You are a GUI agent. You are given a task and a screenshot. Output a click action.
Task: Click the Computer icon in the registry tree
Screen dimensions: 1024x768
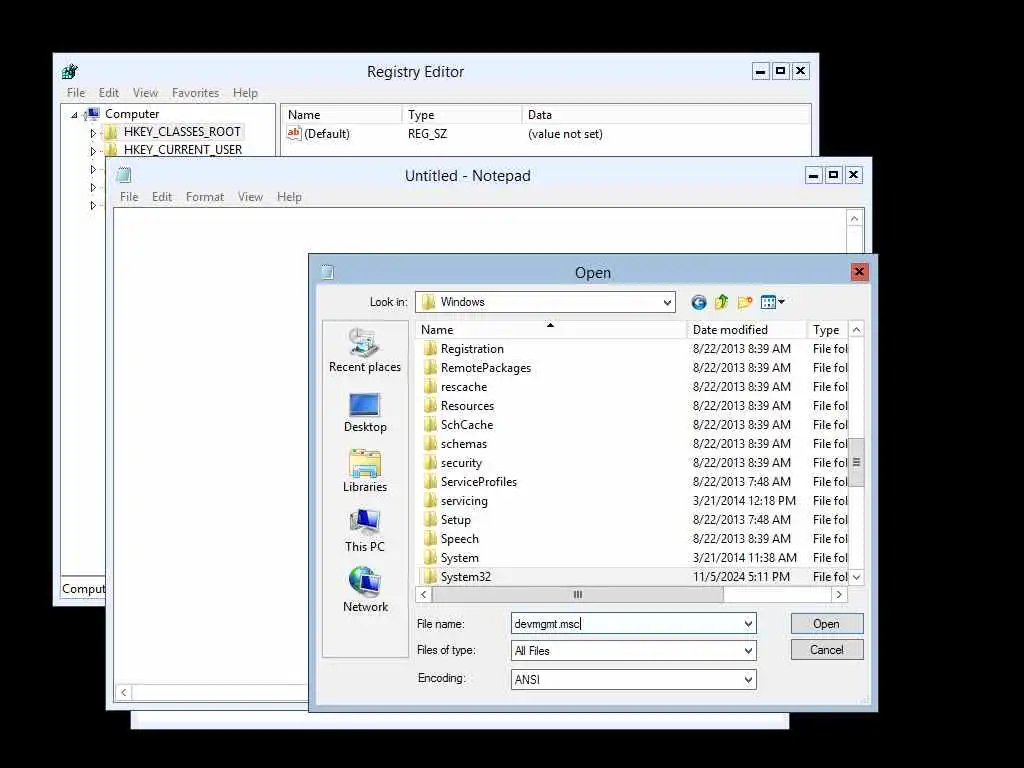tap(93, 114)
